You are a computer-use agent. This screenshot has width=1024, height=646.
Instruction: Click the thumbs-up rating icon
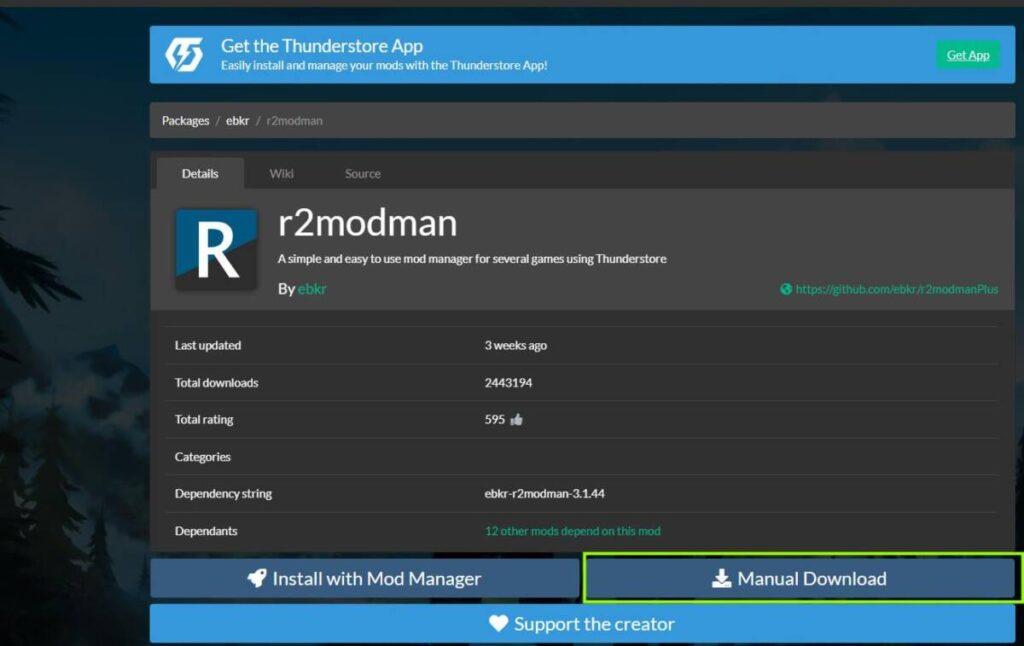pos(517,420)
